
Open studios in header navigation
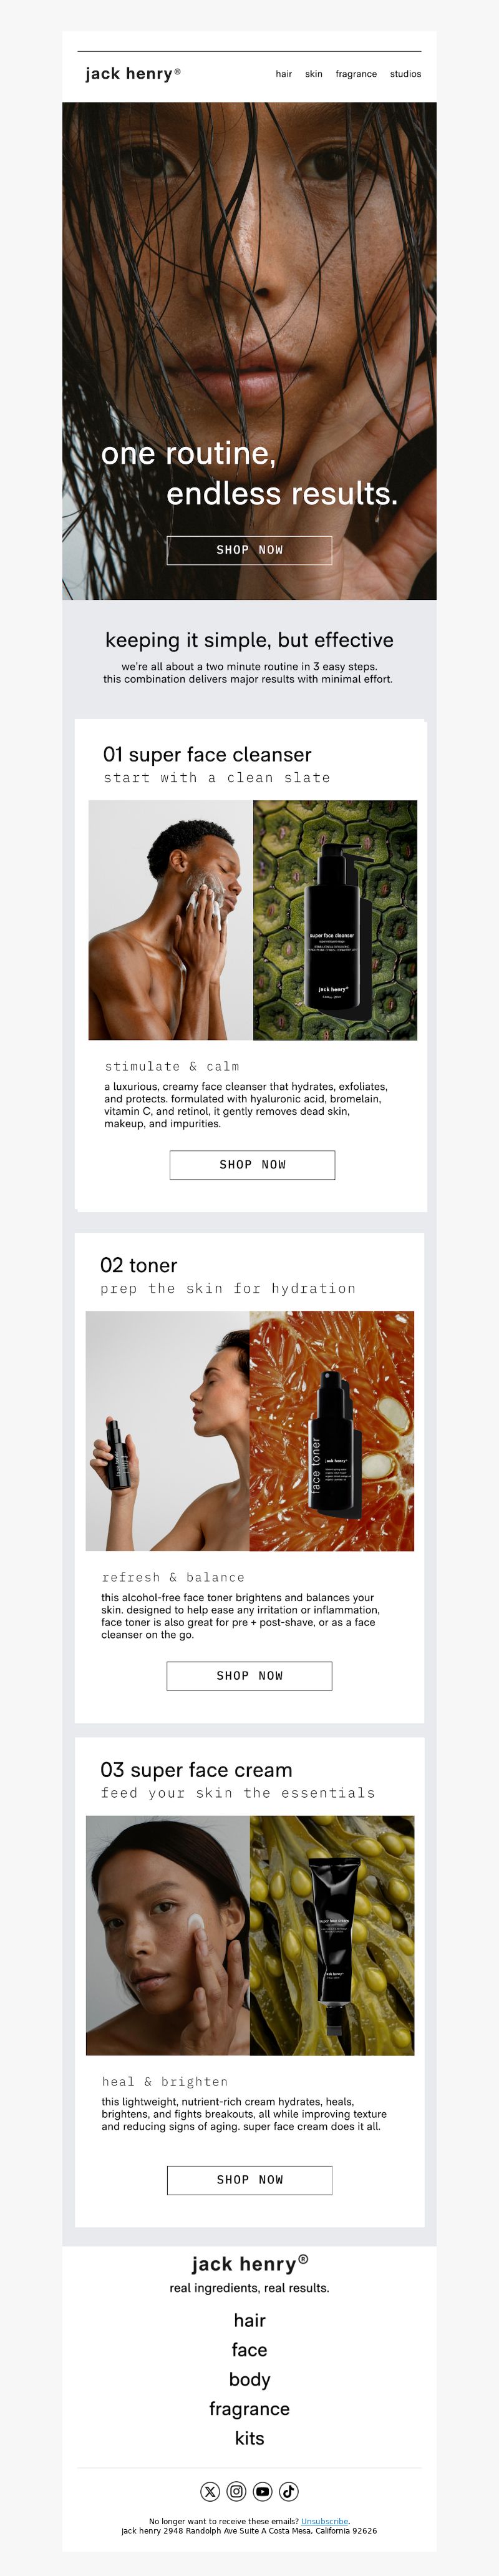405,74
